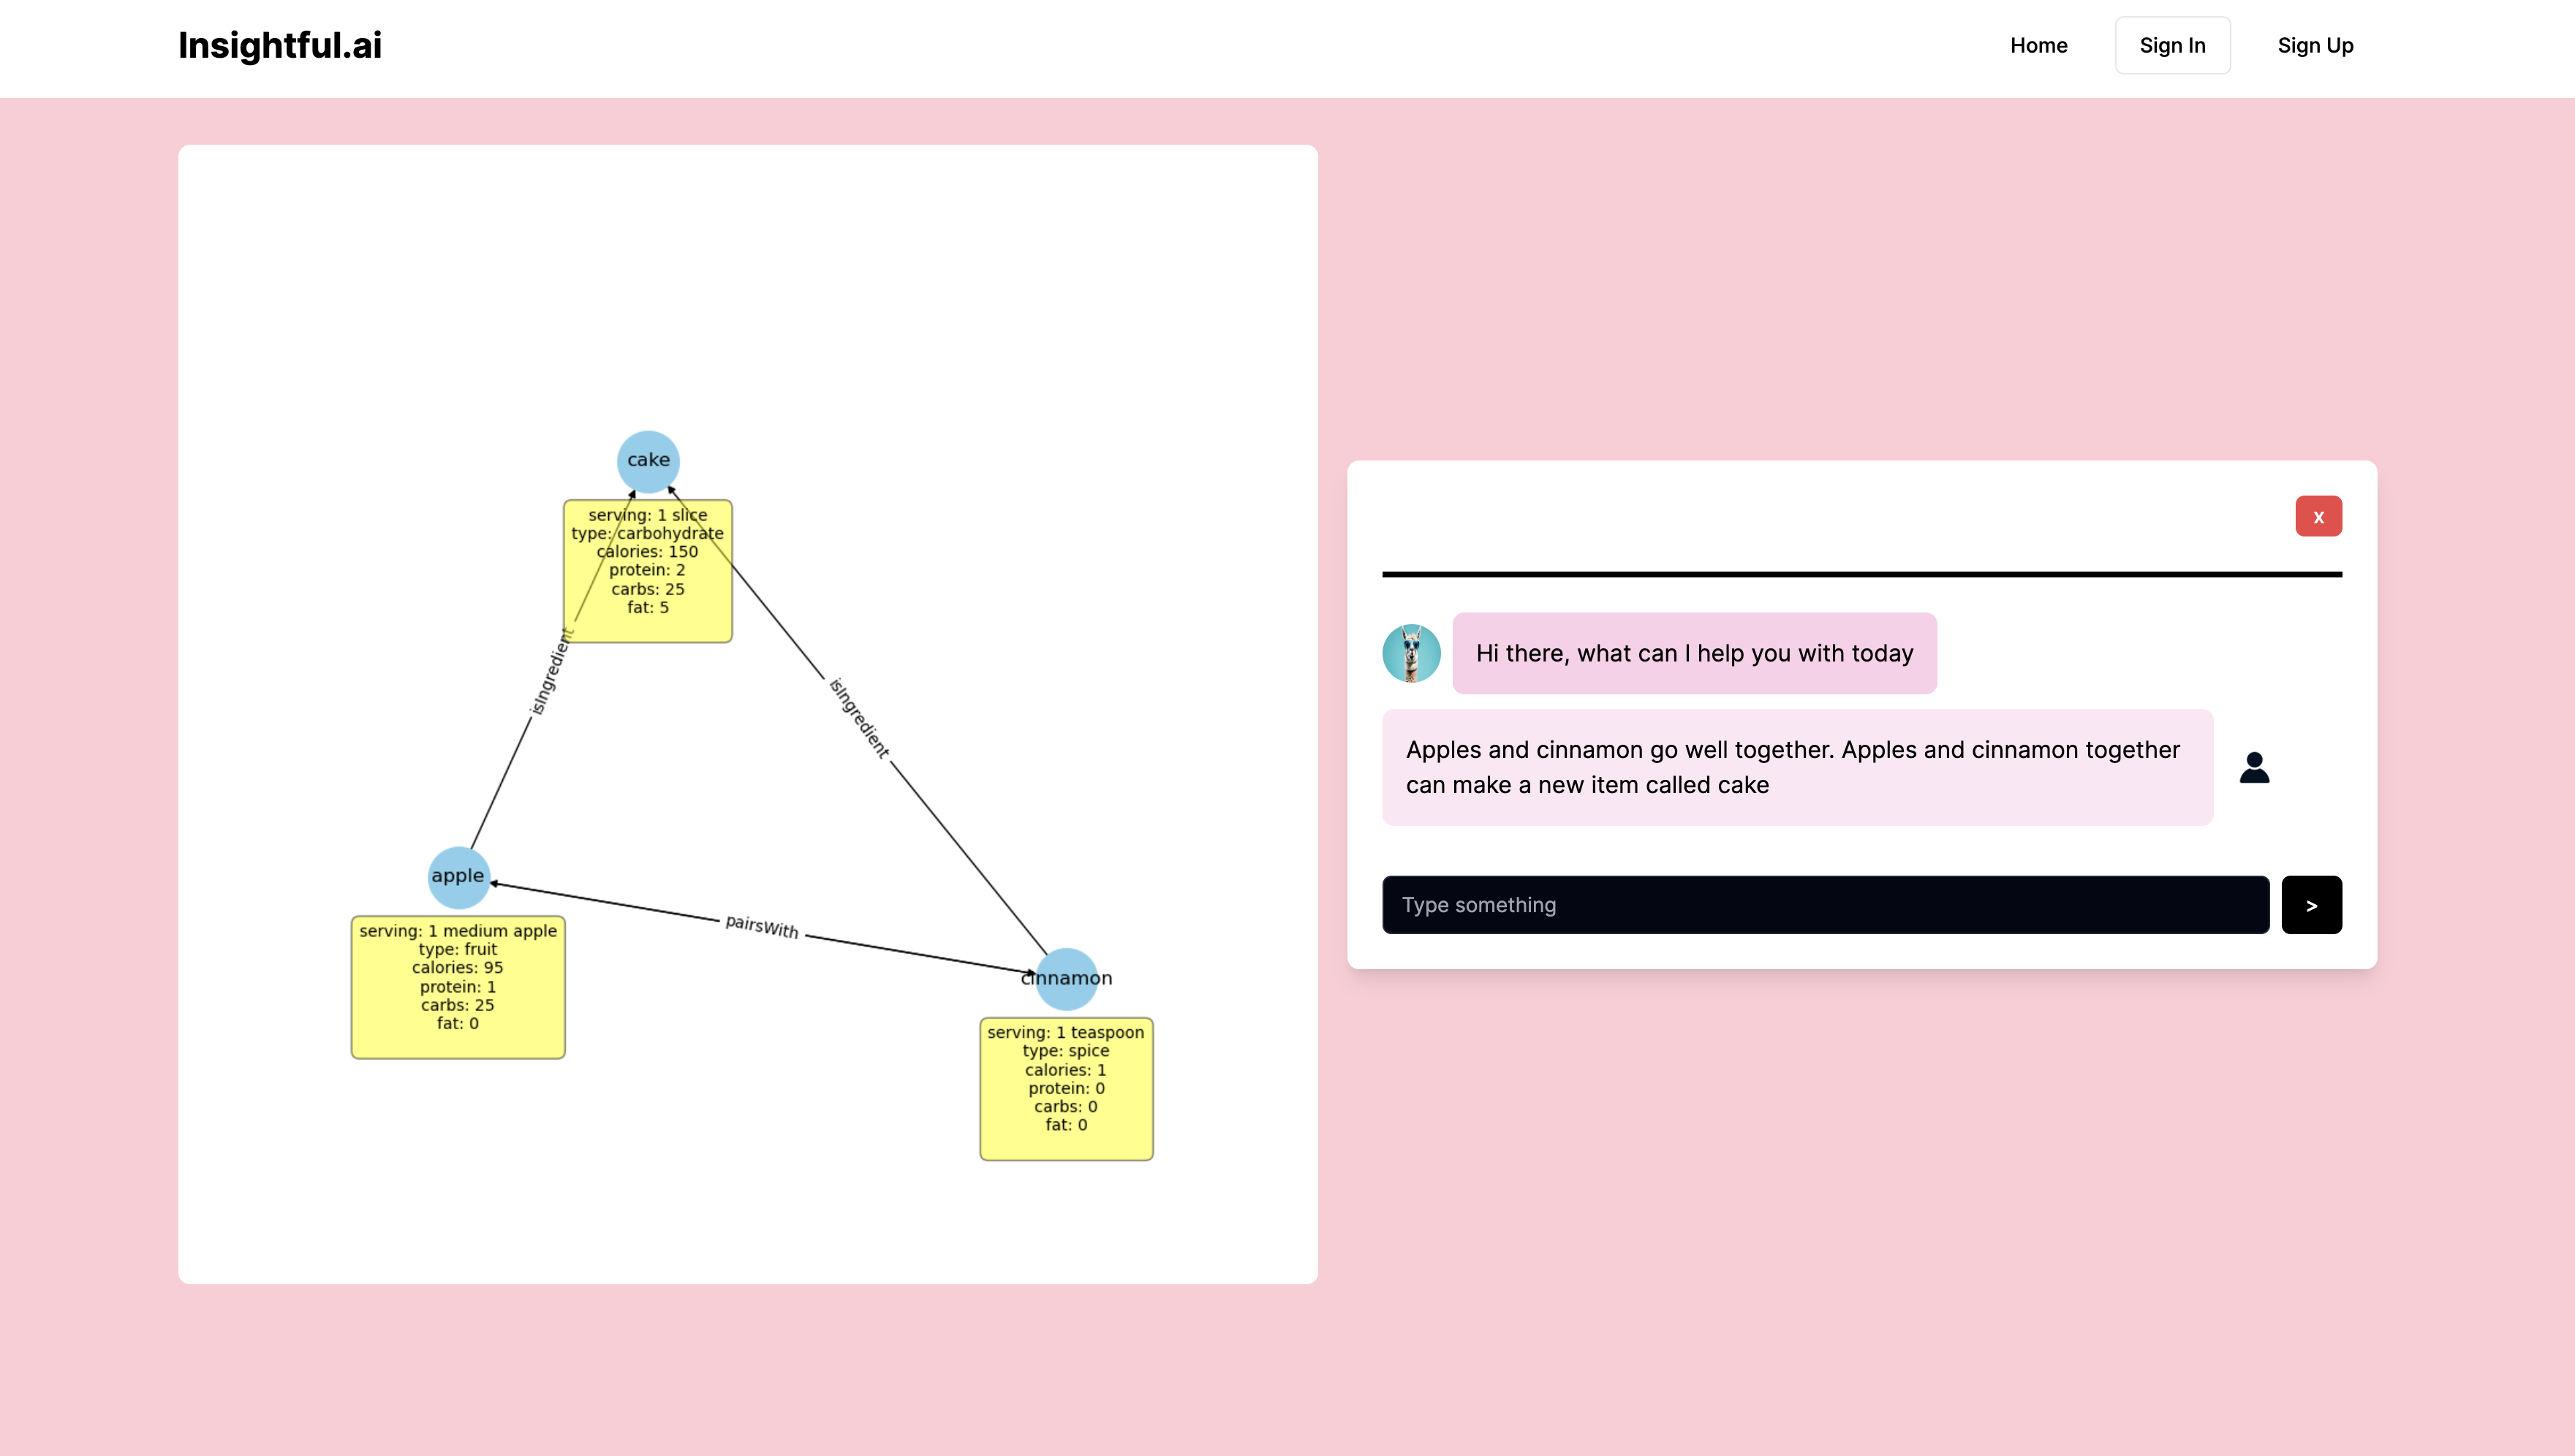The image size is (2575, 1456).
Task: Focus the Type something input field
Action: (1825, 905)
